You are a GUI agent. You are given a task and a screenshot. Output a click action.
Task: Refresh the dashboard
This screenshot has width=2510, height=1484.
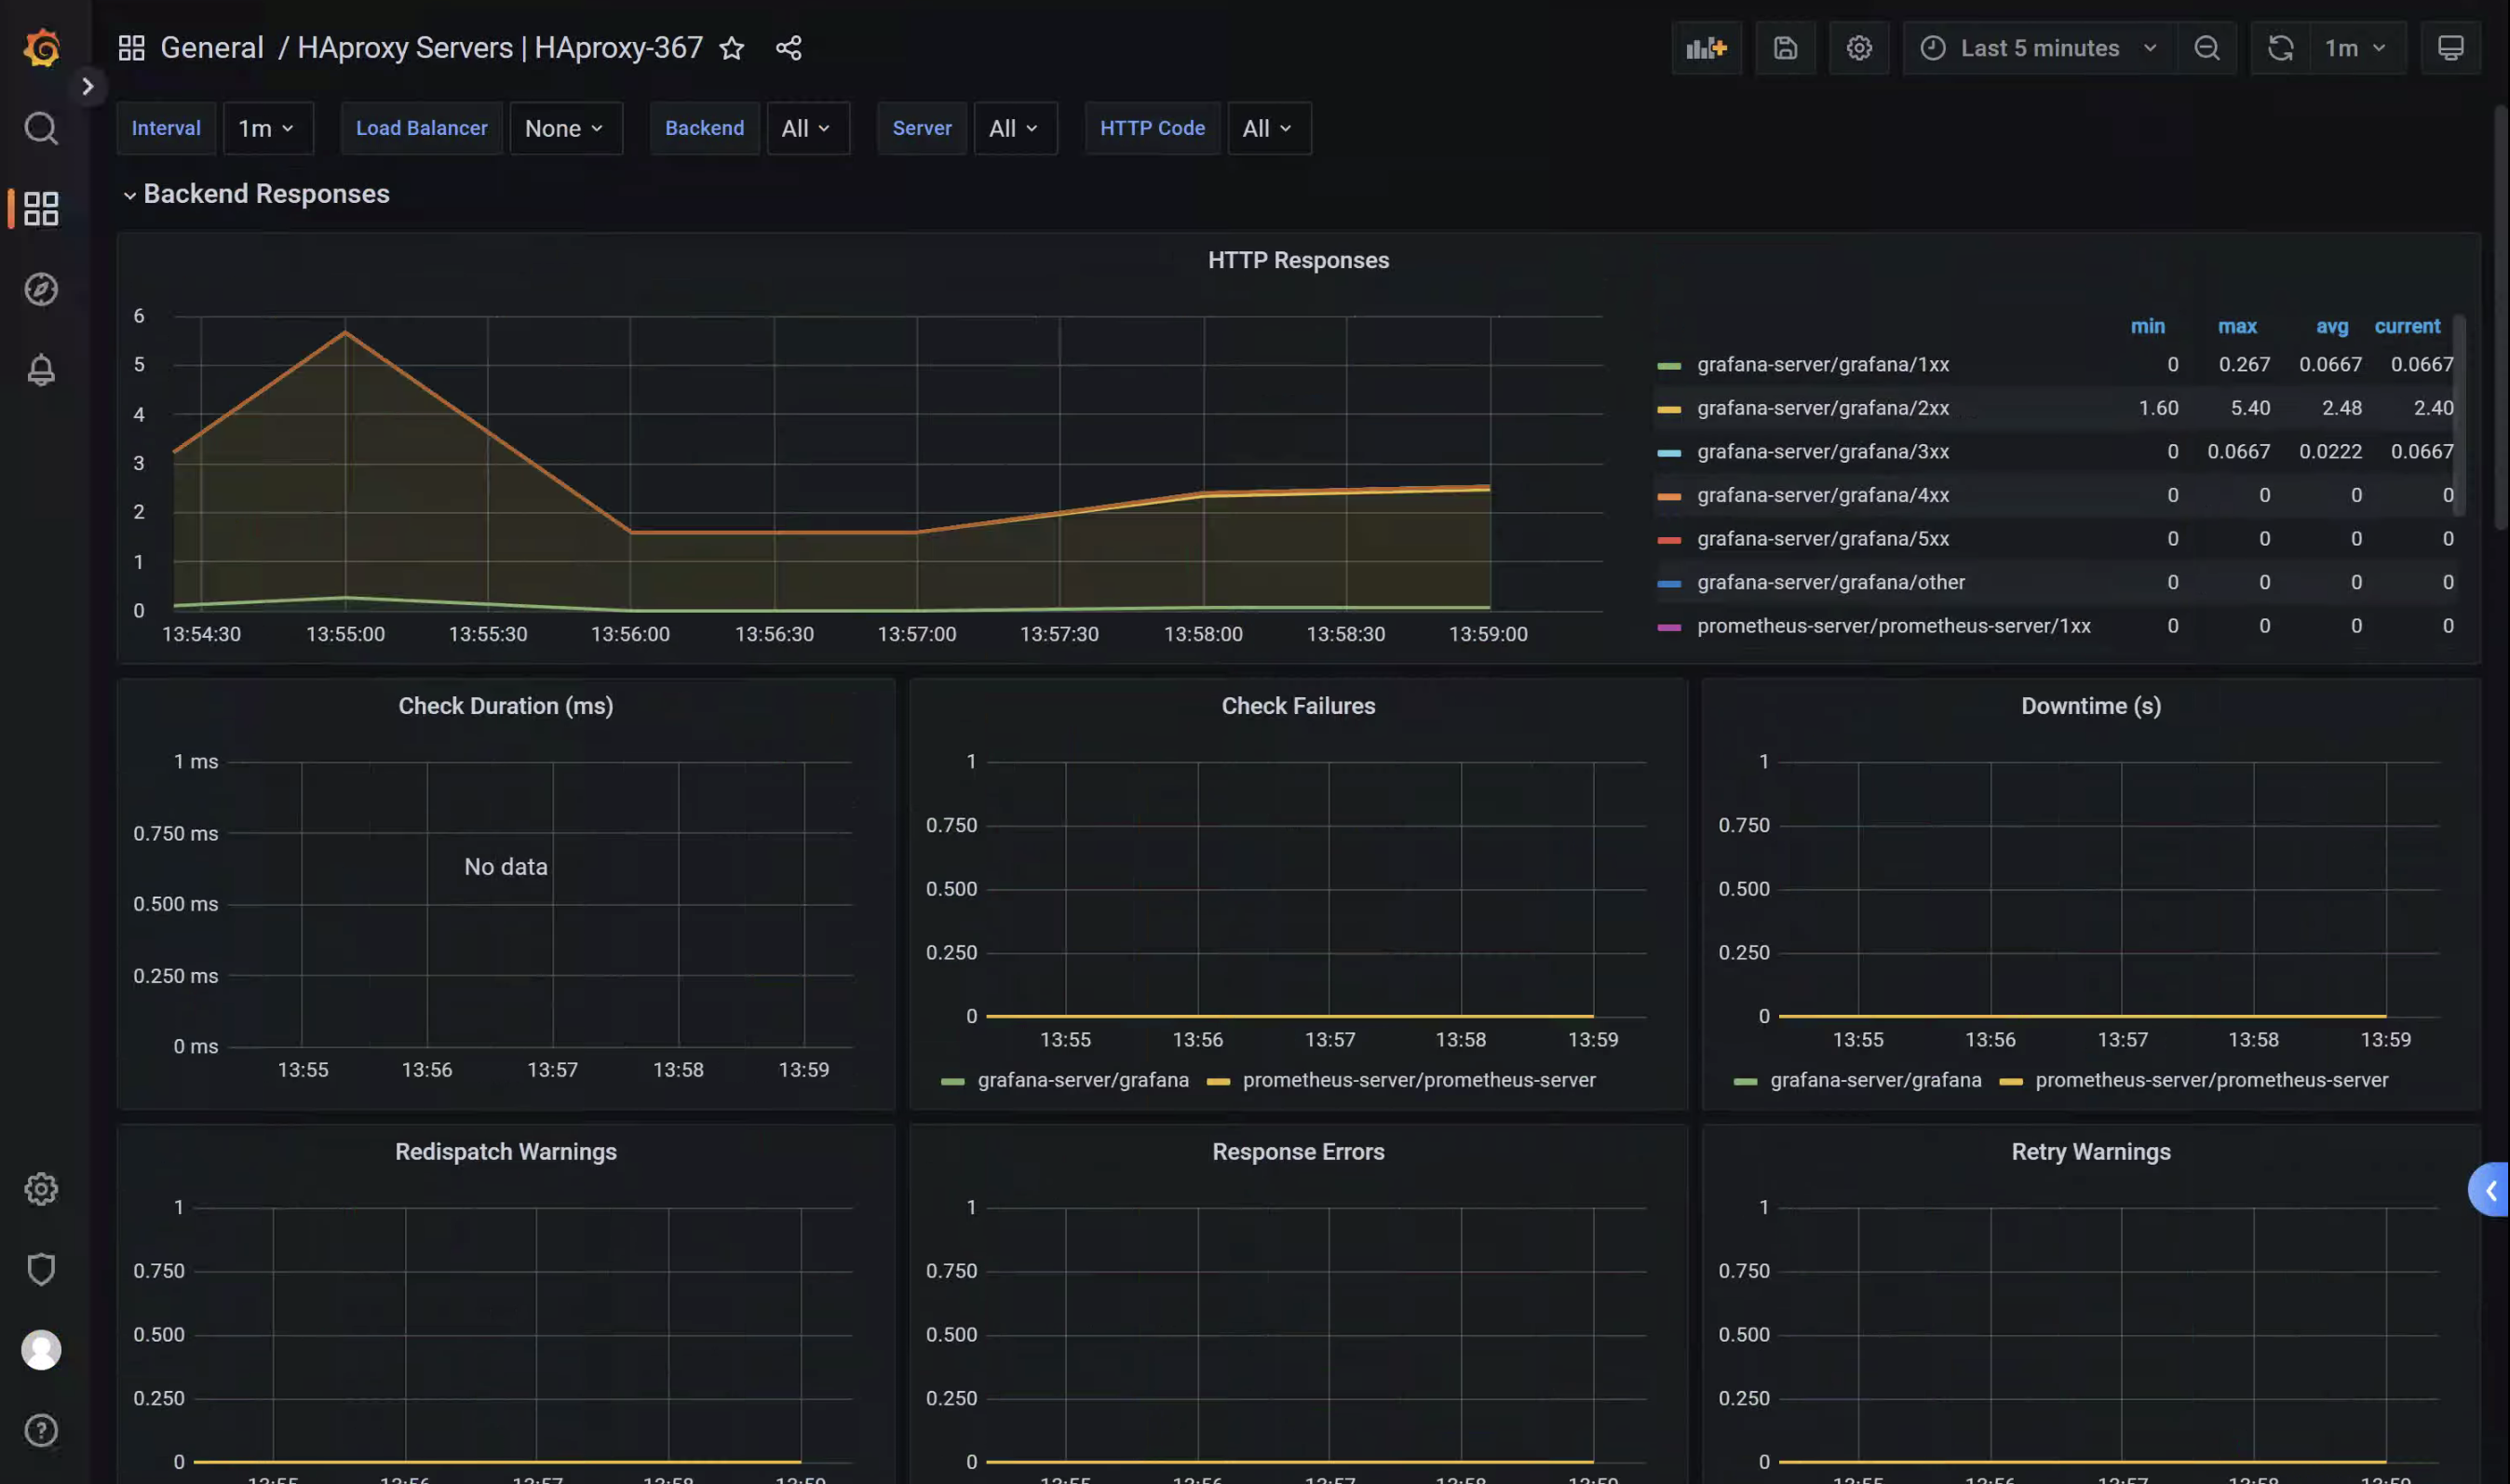(x=2280, y=47)
